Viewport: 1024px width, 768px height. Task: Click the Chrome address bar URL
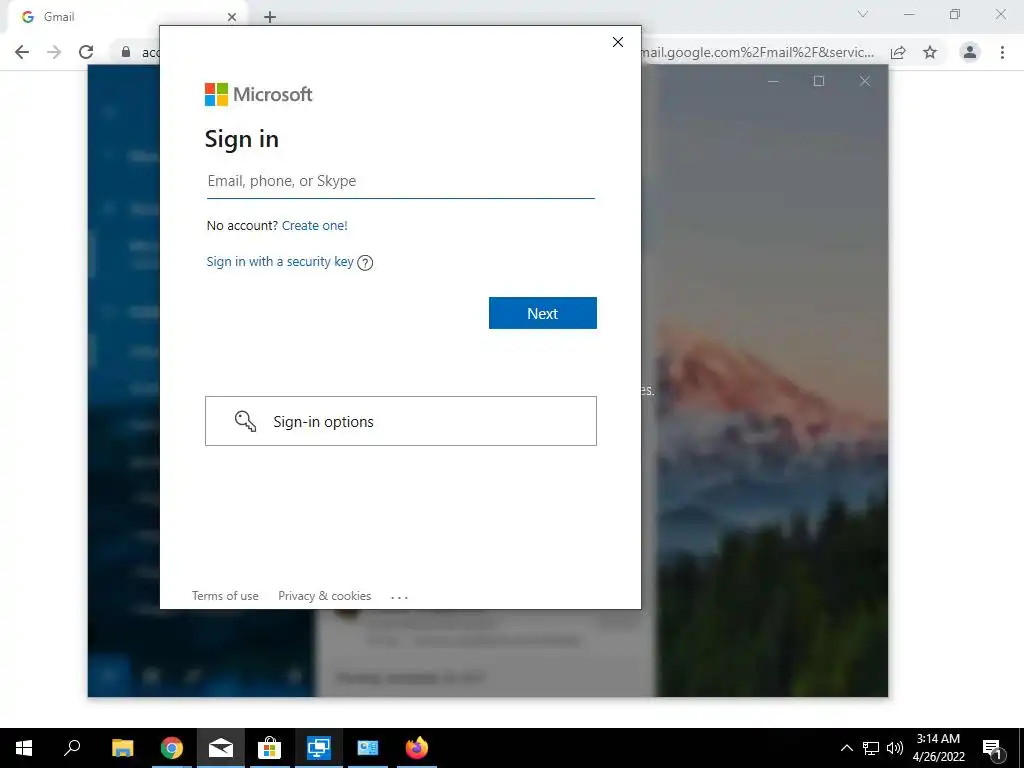pos(756,52)
